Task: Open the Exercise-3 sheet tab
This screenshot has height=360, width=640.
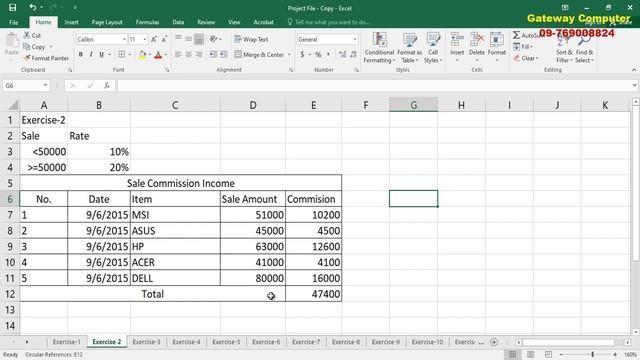Action: (x=146, y=342)
